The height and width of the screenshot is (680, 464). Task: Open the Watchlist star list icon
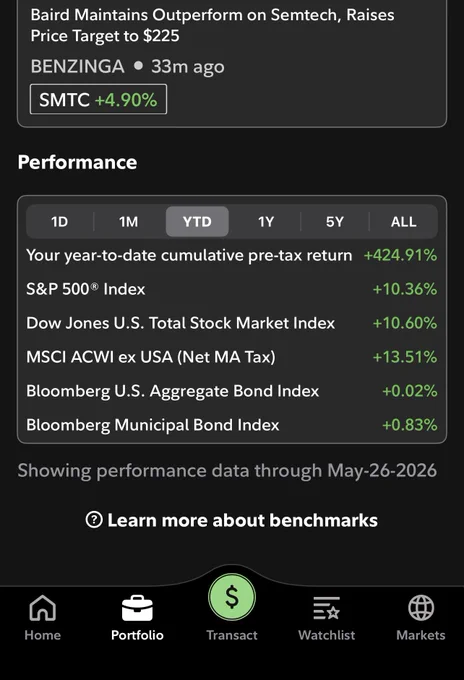pyautogui.click(x=326, y=608)
